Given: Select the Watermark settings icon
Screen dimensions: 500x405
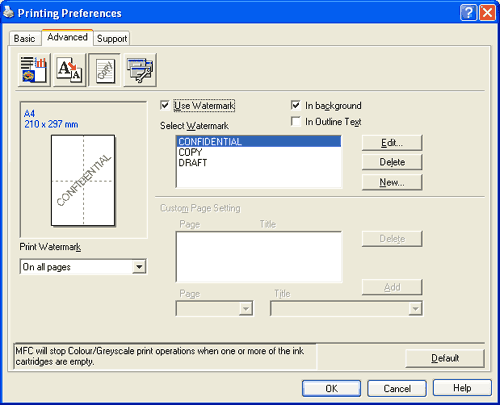Looking at the screenshot, I should pyautogui.click(x=105, y=70).
